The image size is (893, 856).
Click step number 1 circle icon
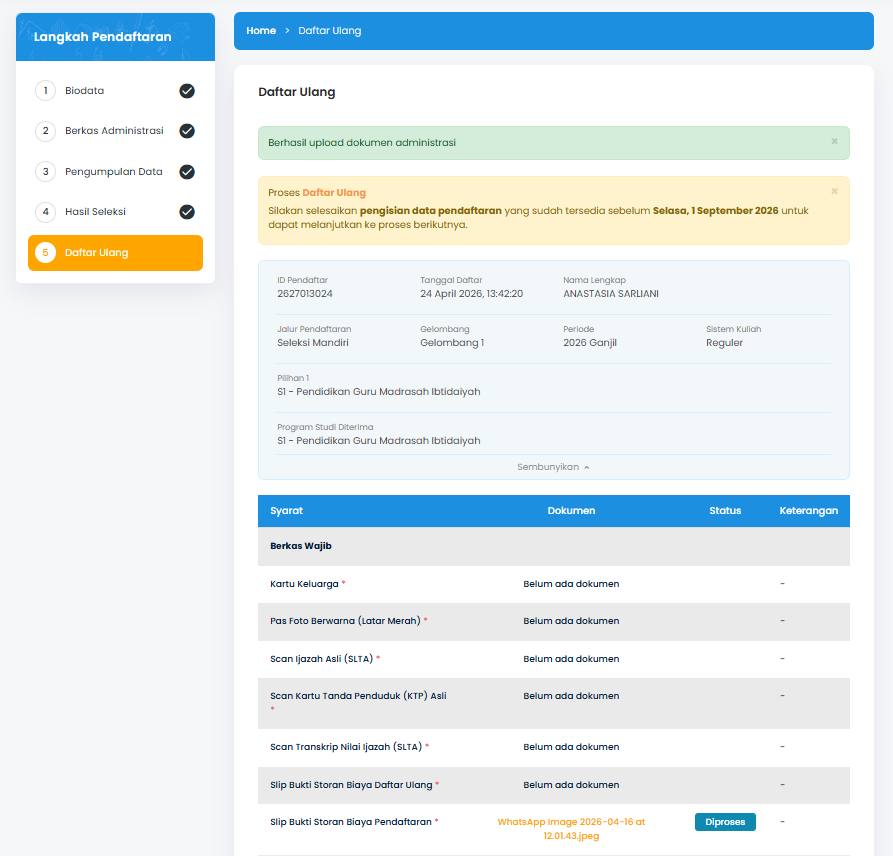point(45,91)
